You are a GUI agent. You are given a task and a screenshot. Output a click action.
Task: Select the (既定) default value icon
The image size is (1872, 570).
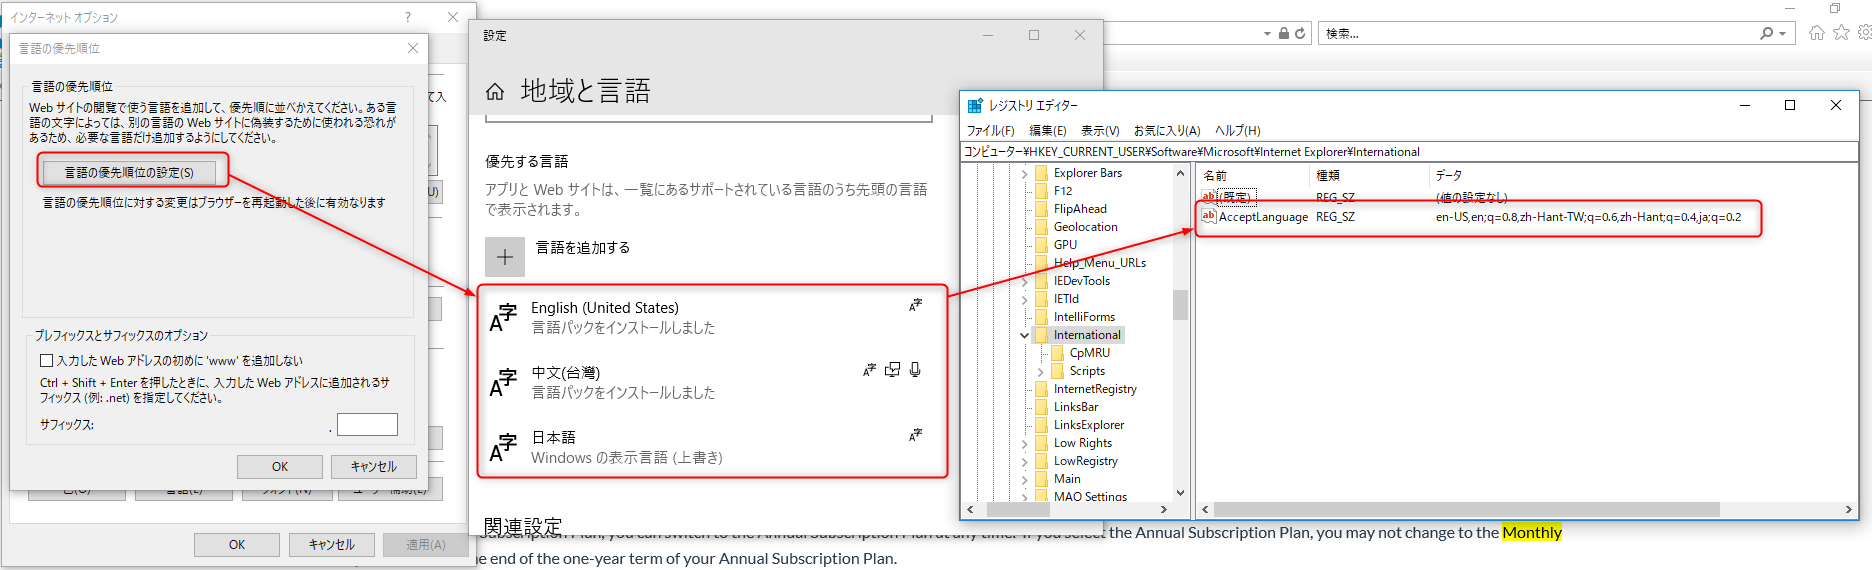[1208, 197]
